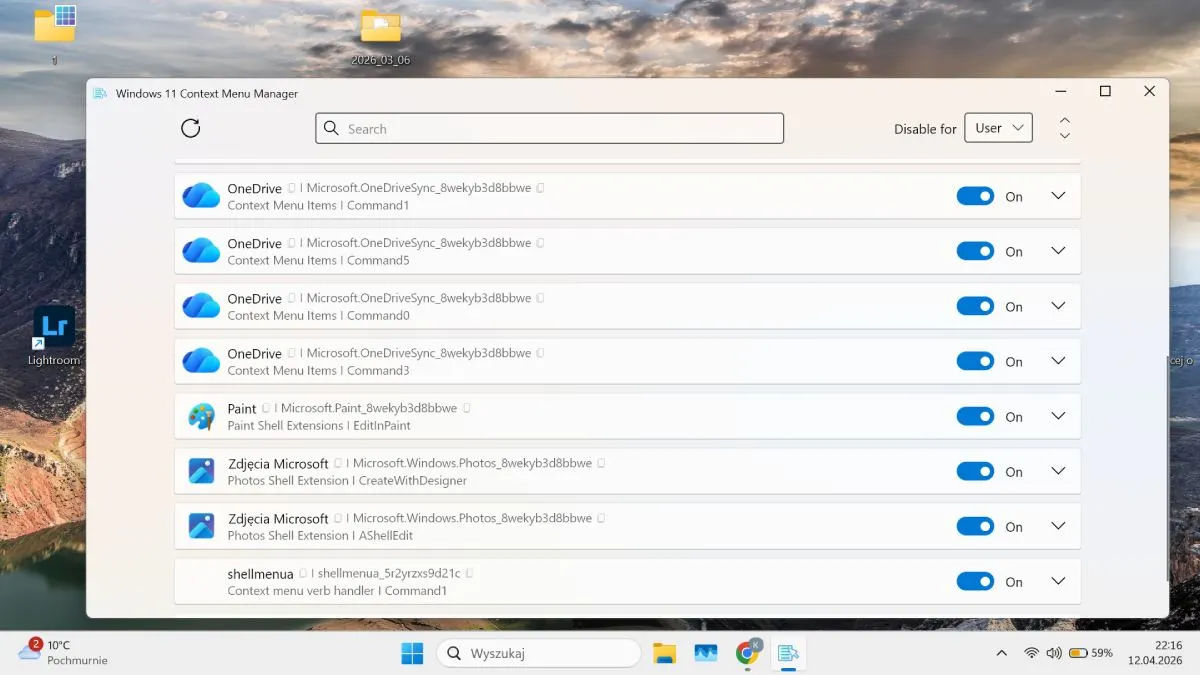Disable the Paint EditInPaint switch
Screen dimensions: 1200x675
coord(975,416)
